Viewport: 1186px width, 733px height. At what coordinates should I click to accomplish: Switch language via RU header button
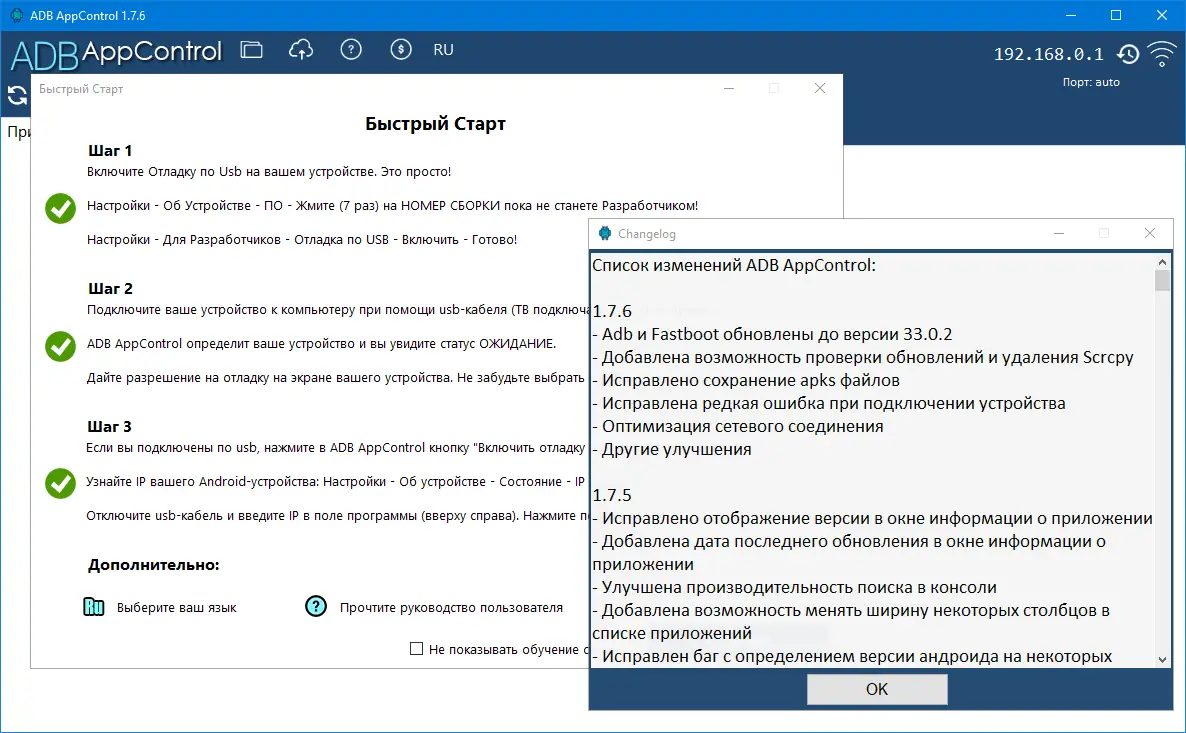coord(443,50)
